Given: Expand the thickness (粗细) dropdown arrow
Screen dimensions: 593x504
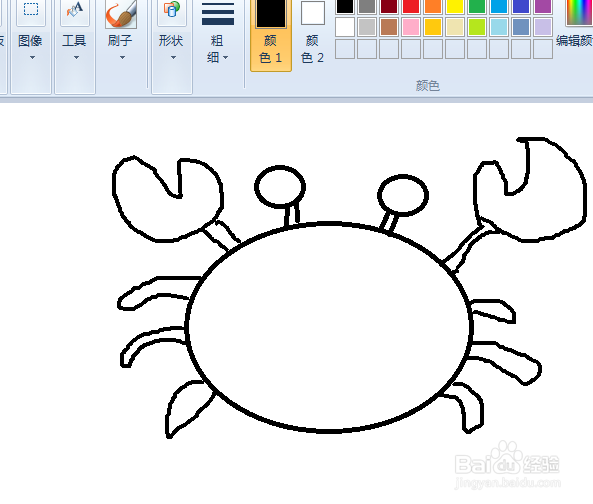Looking at the screenshot, I should point(226,57).
